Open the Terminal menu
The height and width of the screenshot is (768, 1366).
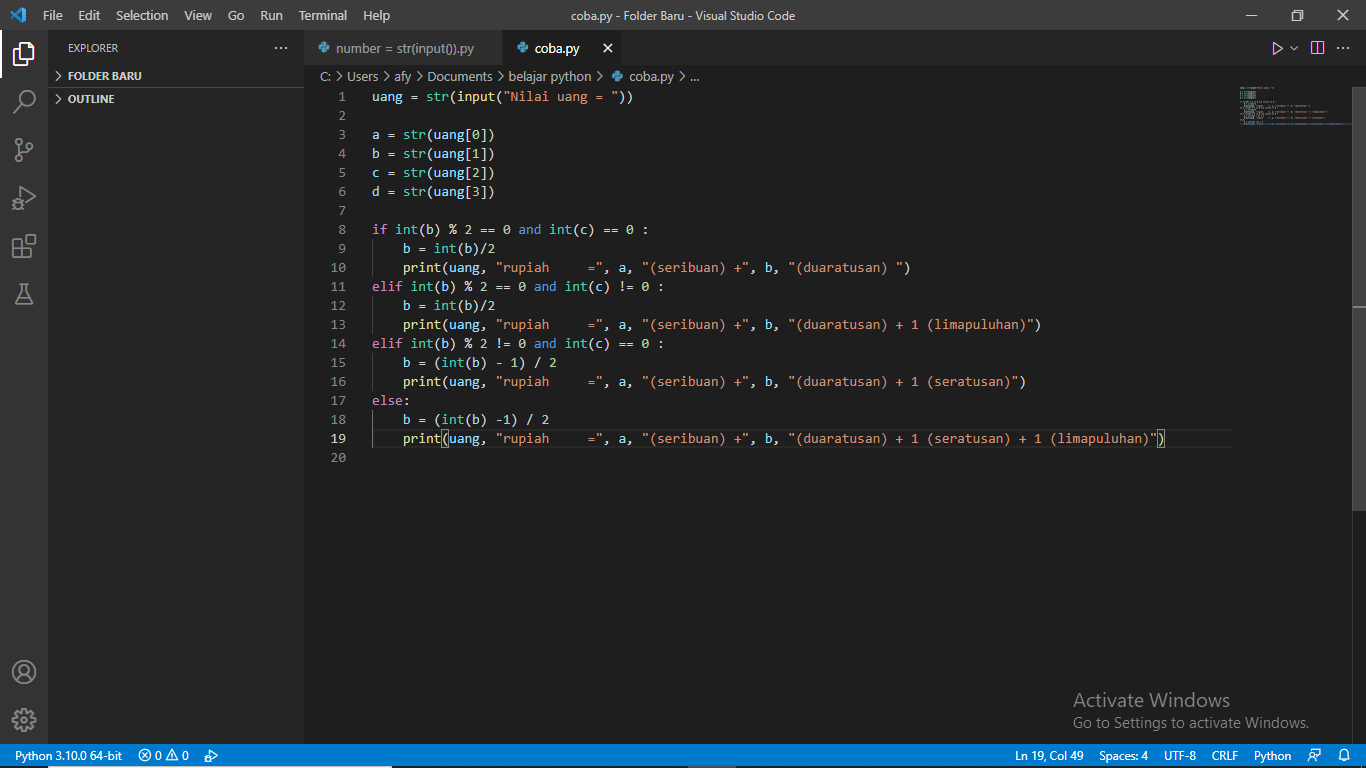tap(323, 15)
